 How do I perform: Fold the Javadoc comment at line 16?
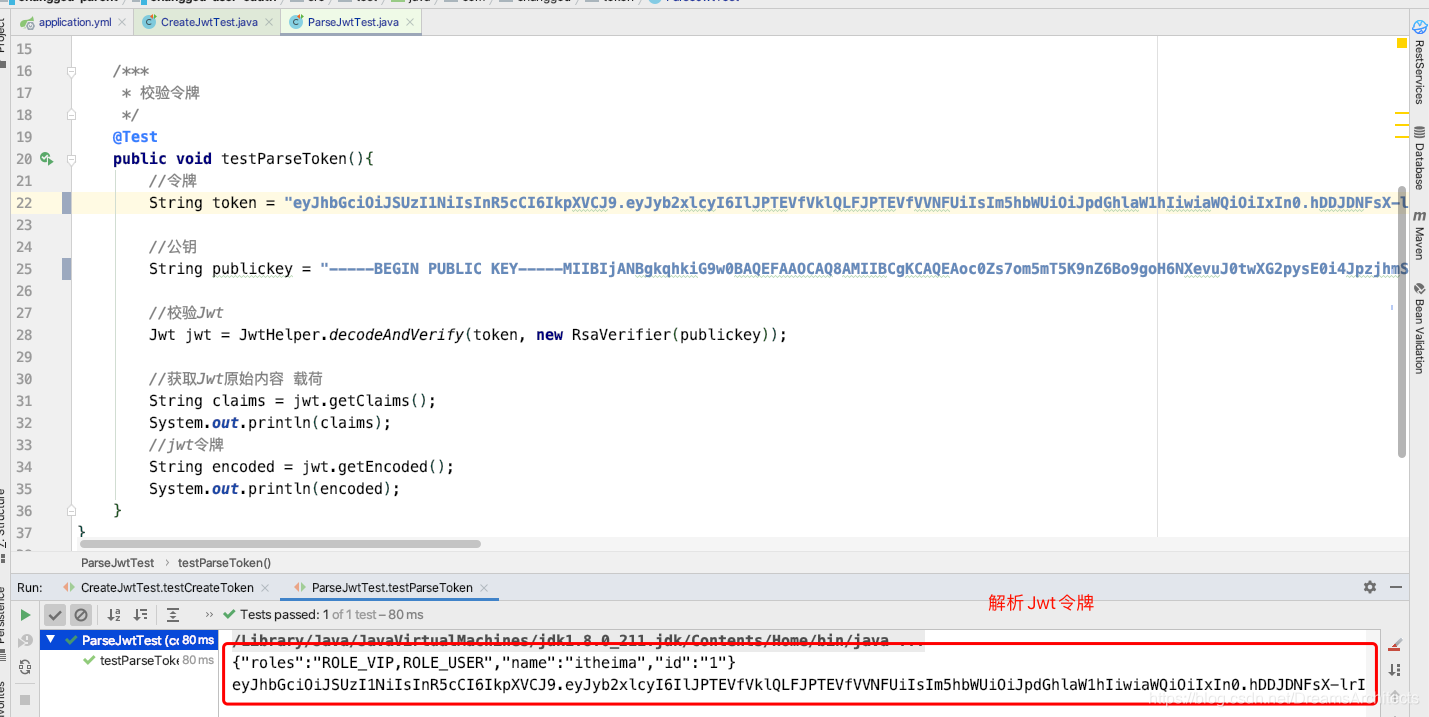coord(71,71)
